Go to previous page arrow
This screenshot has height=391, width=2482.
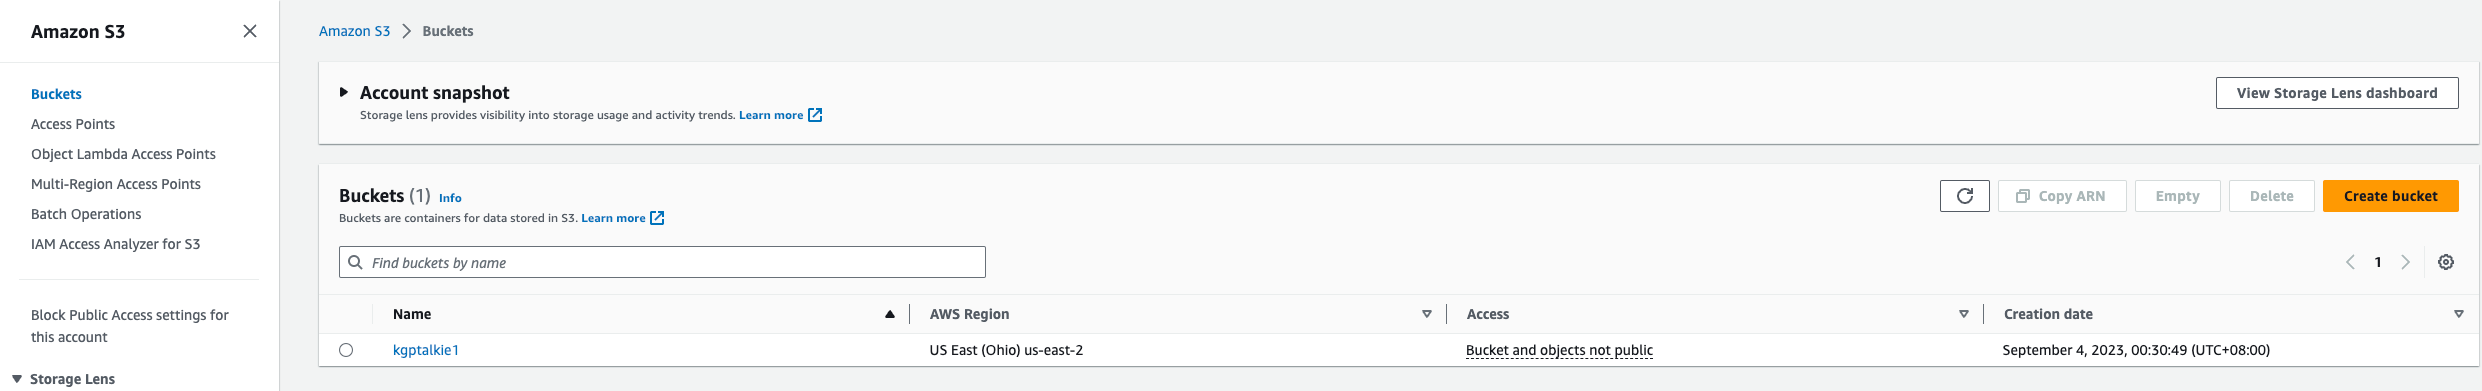point(2350,262)
